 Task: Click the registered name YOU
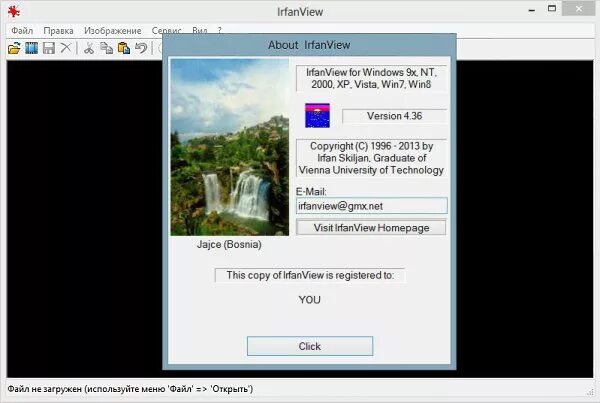(x=310, y=300)
